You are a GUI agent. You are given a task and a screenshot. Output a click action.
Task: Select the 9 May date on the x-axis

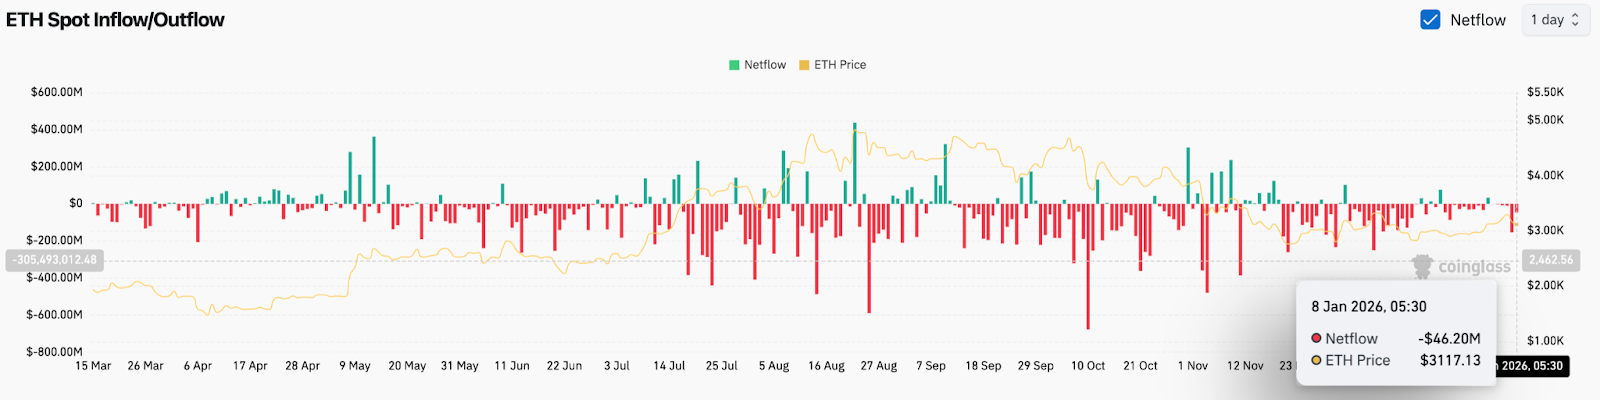click(354, 366)
